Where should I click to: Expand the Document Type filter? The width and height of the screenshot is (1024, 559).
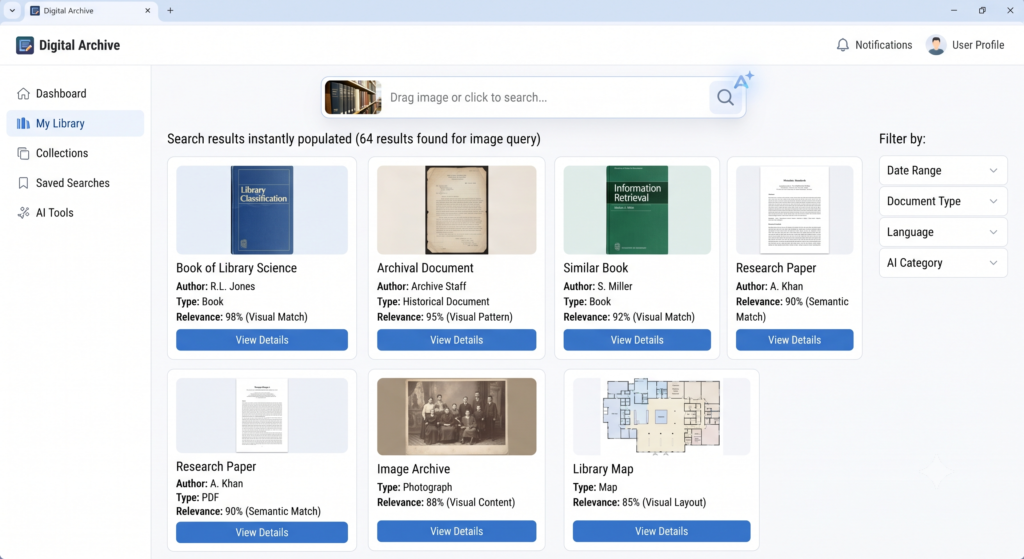[942, 201]
